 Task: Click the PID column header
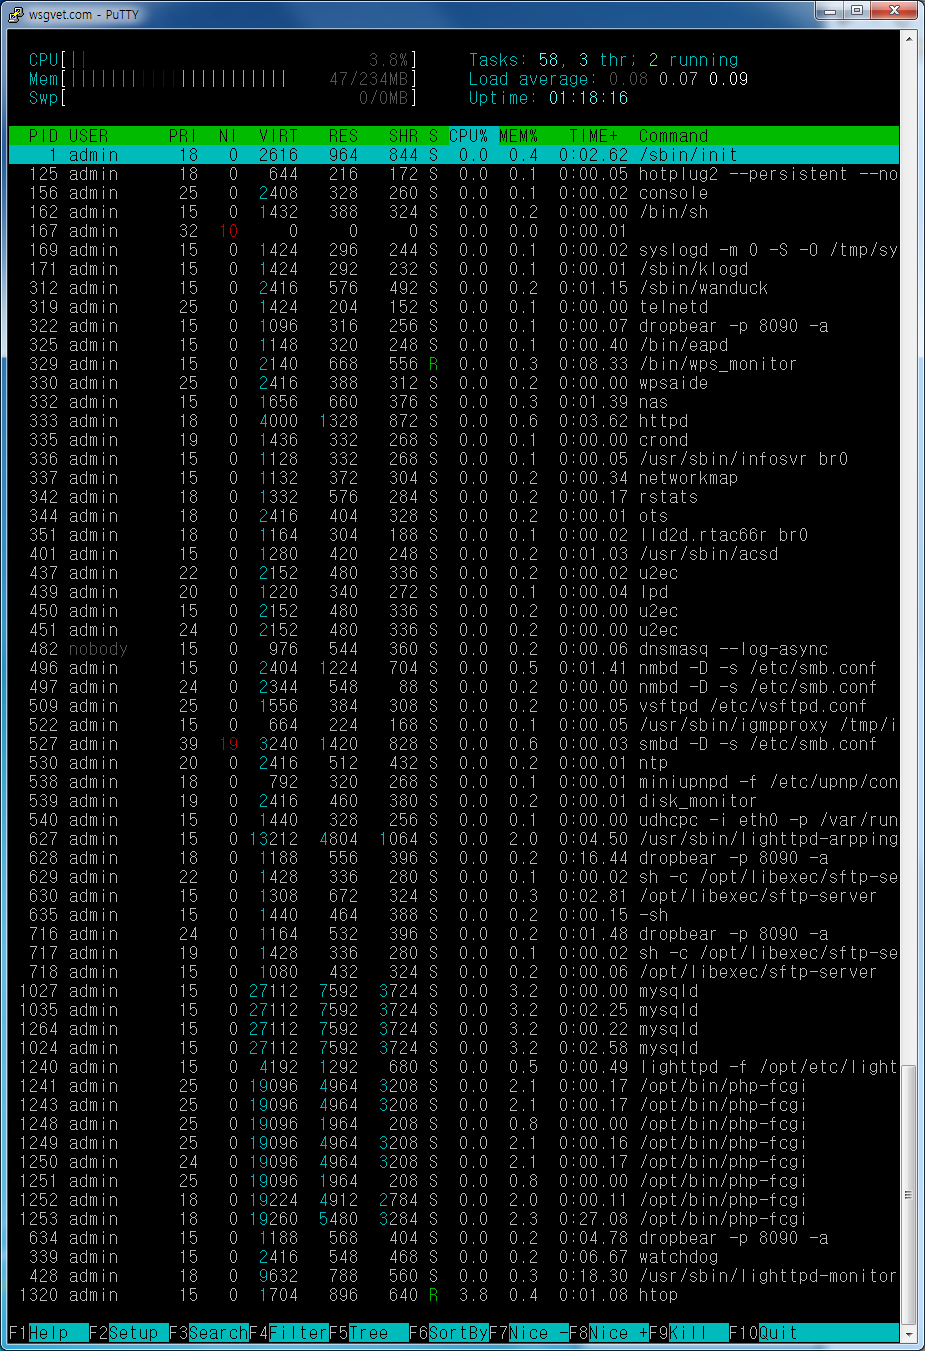(x=43, y=136)
